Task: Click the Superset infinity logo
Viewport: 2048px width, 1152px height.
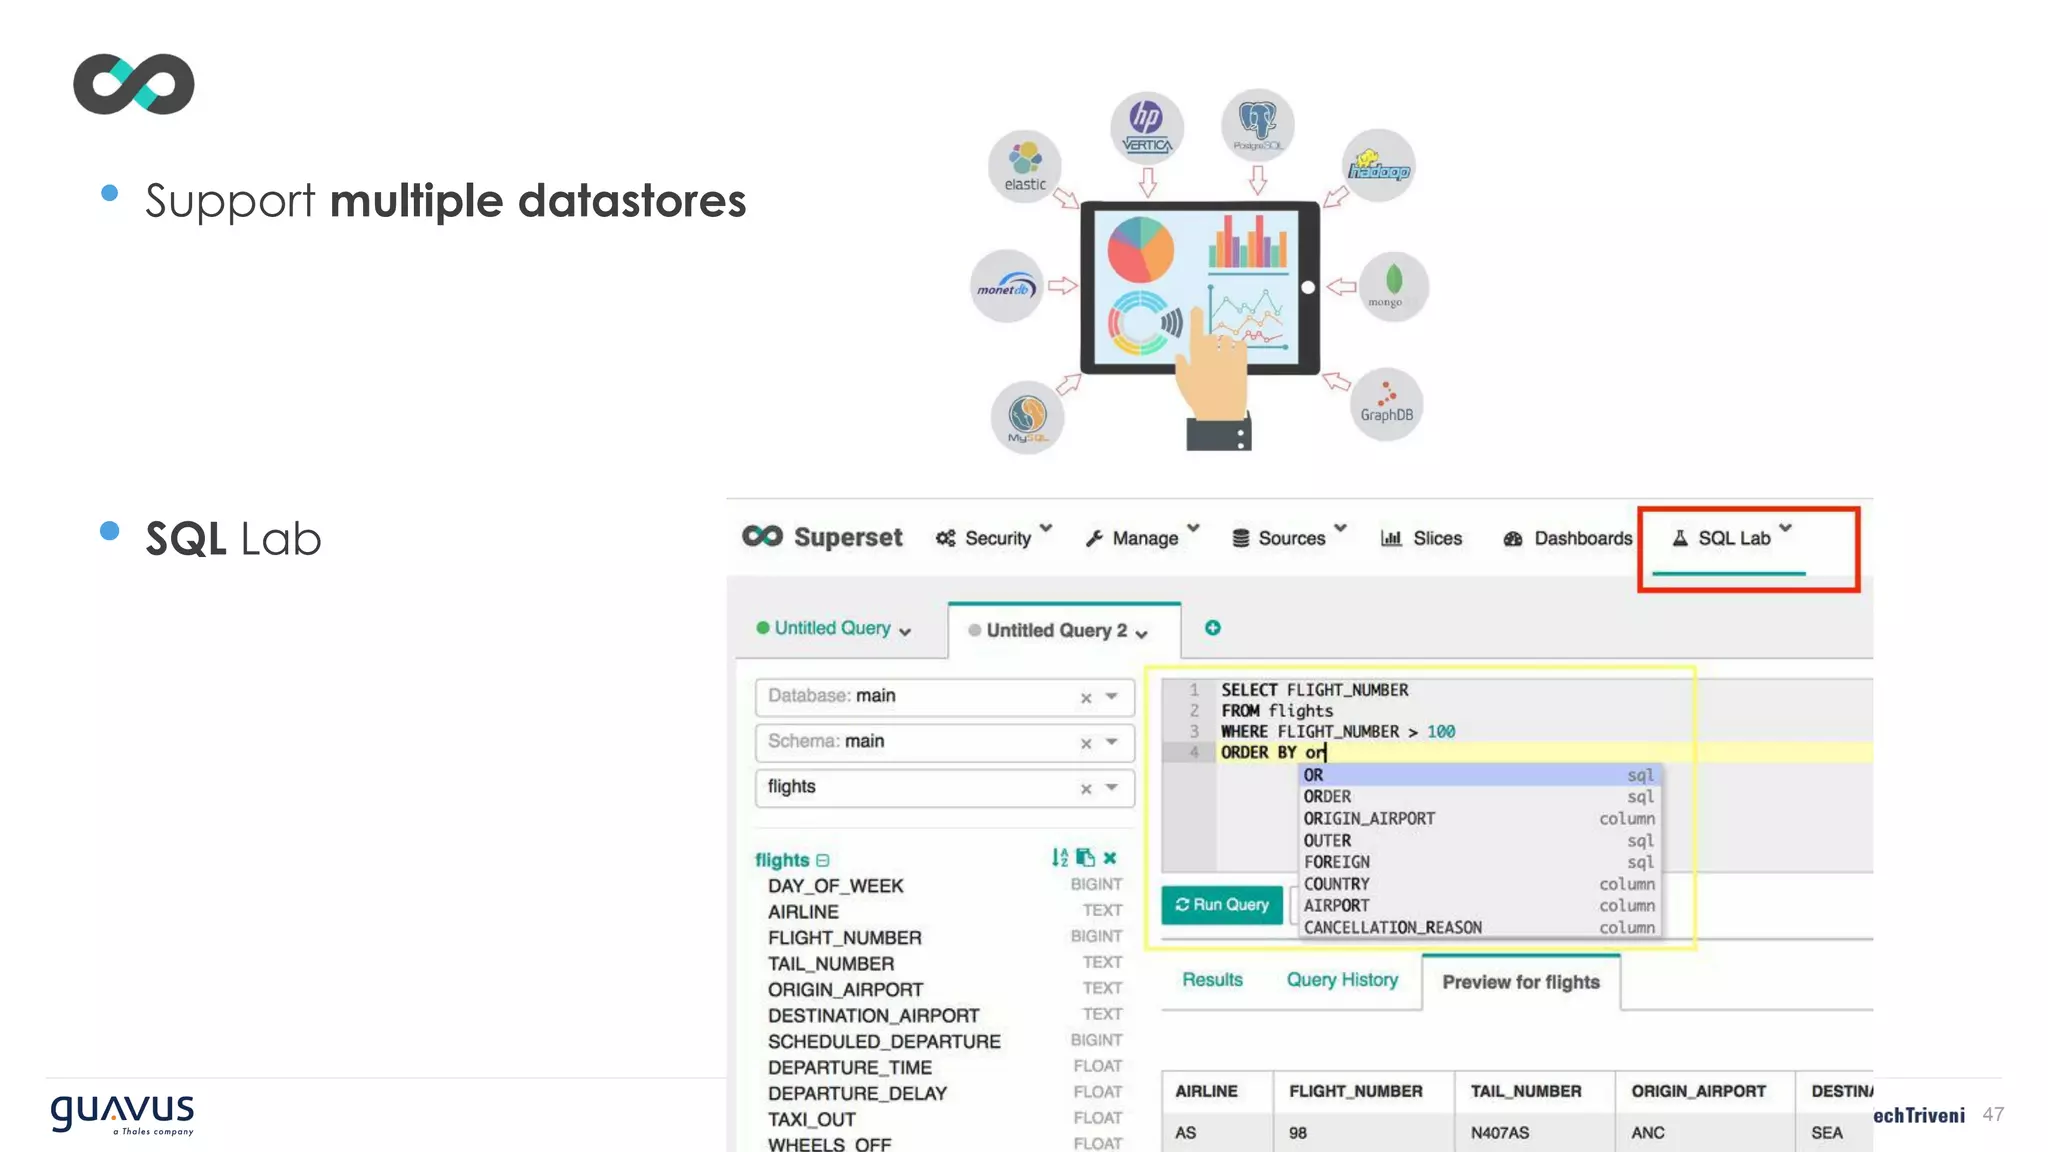Action: 763,537
